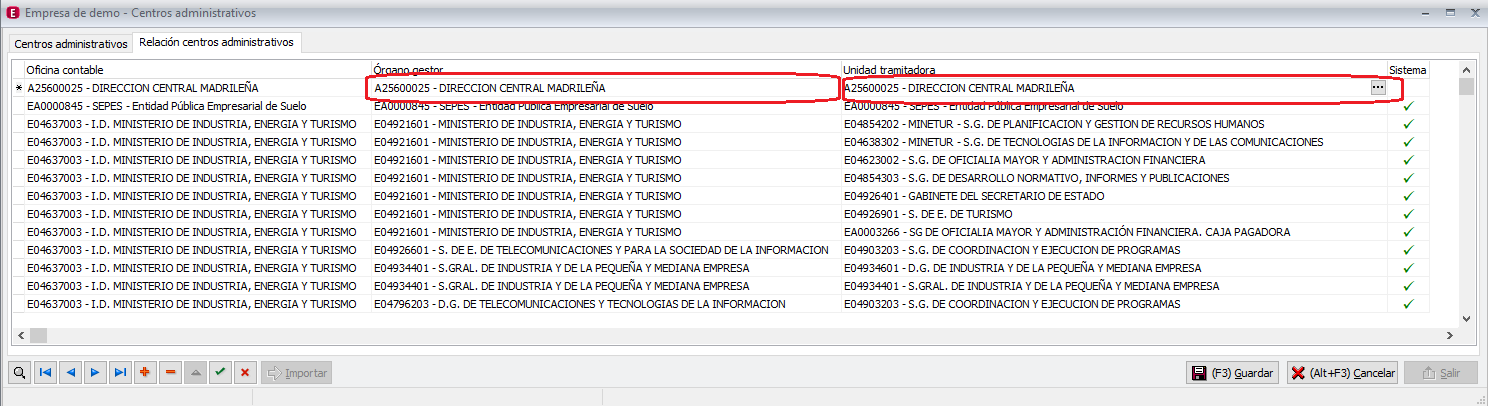Select cell E04926401 - GABINETE DEL SECRETARIO DE ESTADO
The image size is (1488, 406).
point(1114,196)
